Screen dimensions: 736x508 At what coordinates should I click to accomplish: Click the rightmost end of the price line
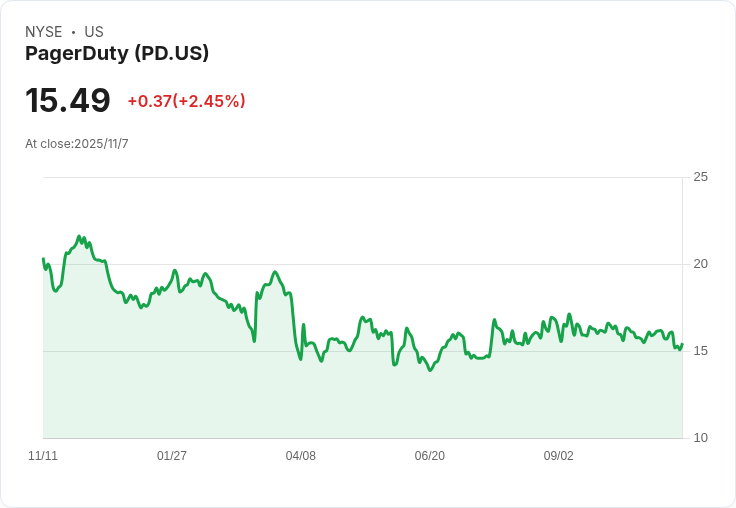point(681,344)
